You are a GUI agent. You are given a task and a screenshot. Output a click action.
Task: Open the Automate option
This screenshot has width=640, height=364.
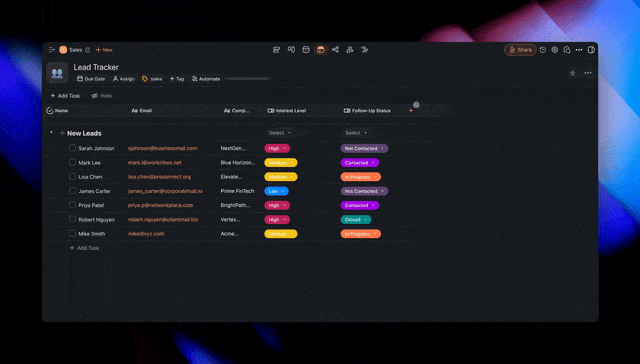pyautogui.click(x=206, y=79)
